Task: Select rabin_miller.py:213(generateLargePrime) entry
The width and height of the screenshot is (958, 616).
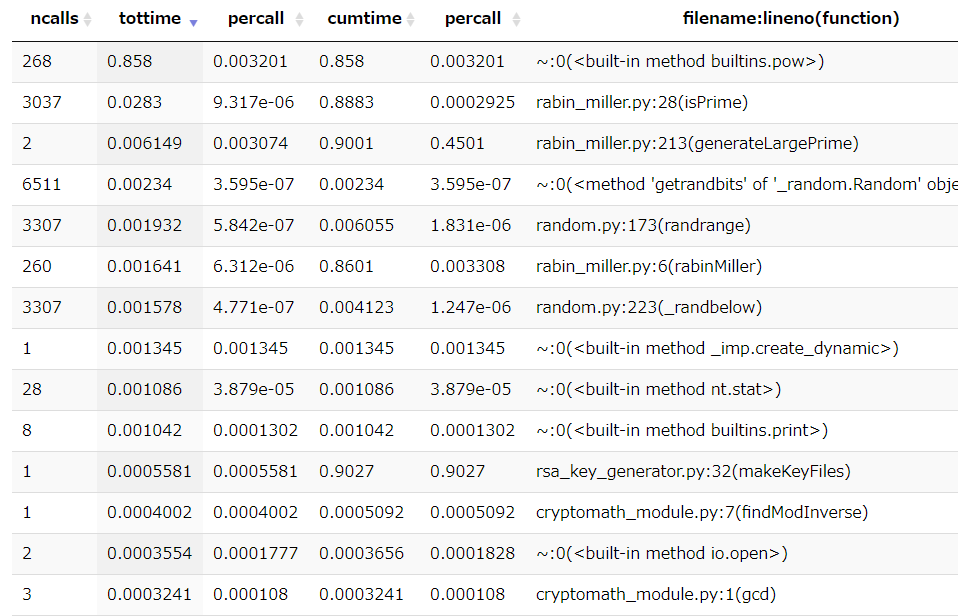Action: click(x=697, y=143)
